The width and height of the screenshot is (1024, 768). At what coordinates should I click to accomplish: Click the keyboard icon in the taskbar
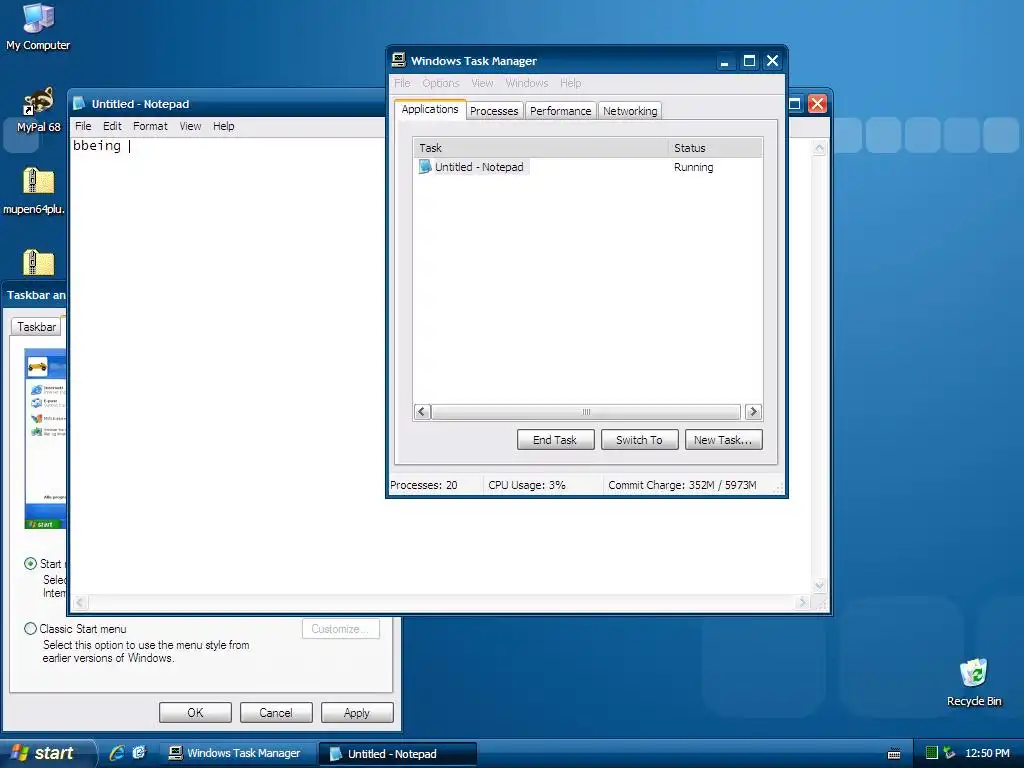coord(894,754)
